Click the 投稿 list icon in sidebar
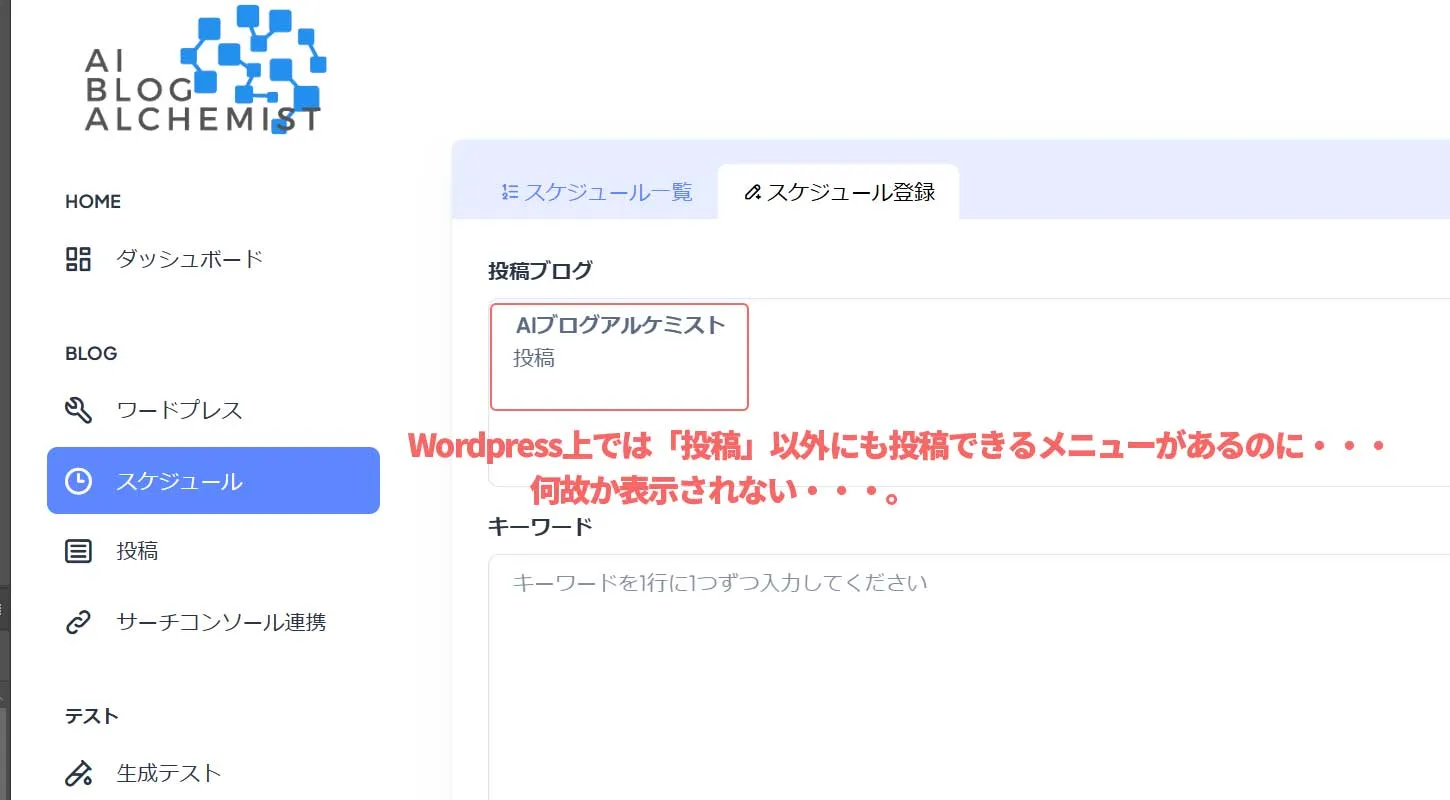Image resolution: width=1450 pixels, height=800 pixels. (78, 551)
